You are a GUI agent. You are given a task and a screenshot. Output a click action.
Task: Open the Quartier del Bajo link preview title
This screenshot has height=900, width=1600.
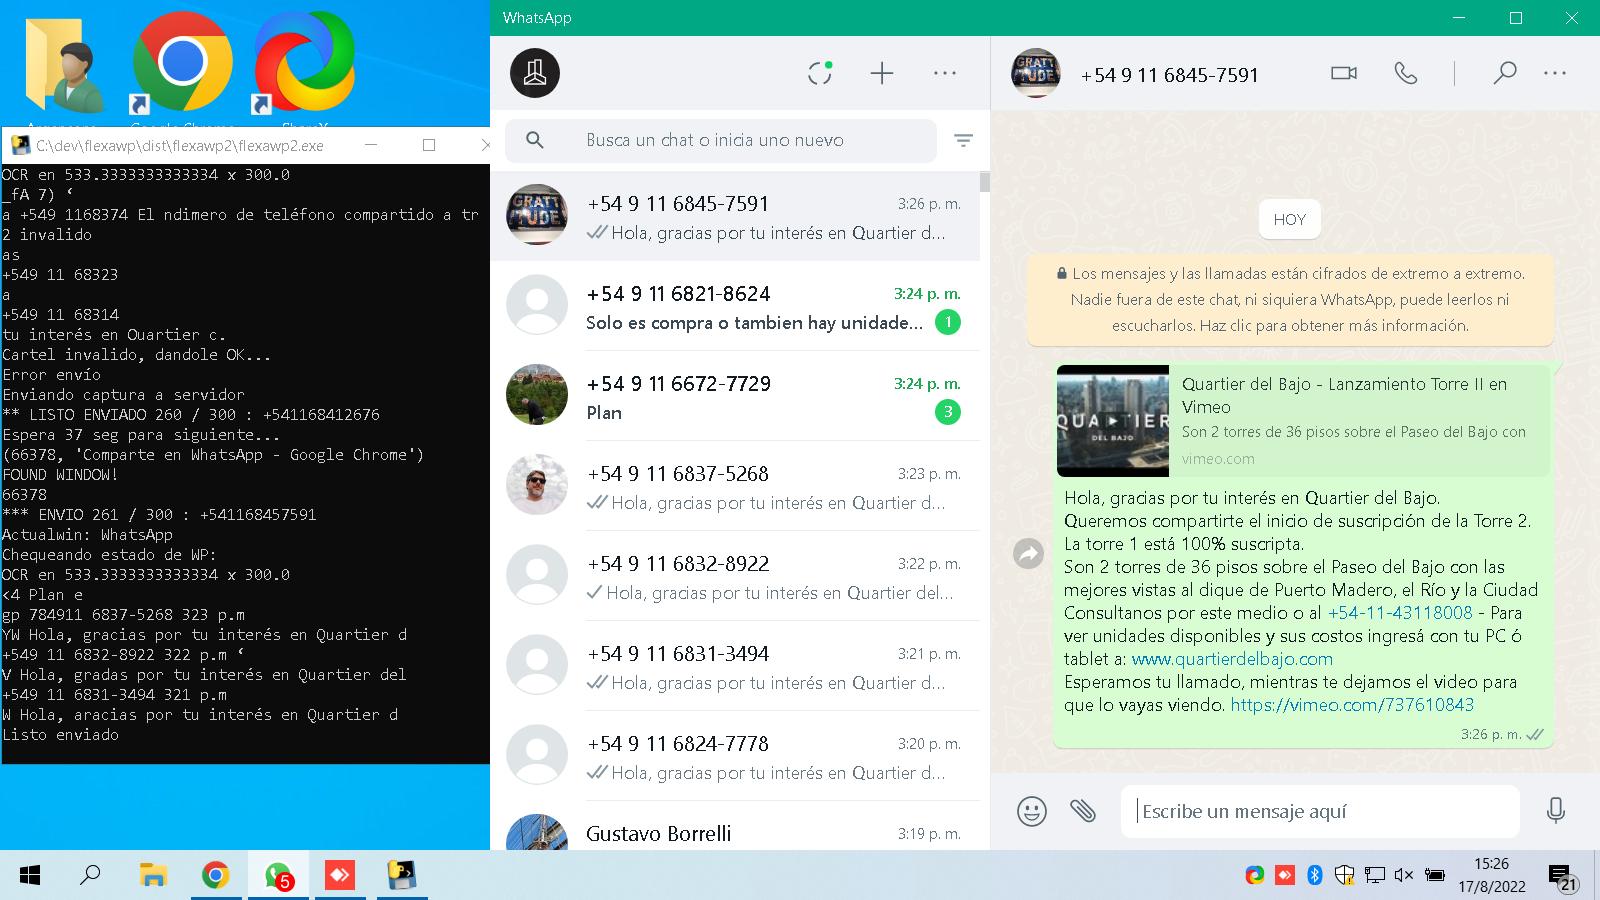click(x=1344, y=395)
